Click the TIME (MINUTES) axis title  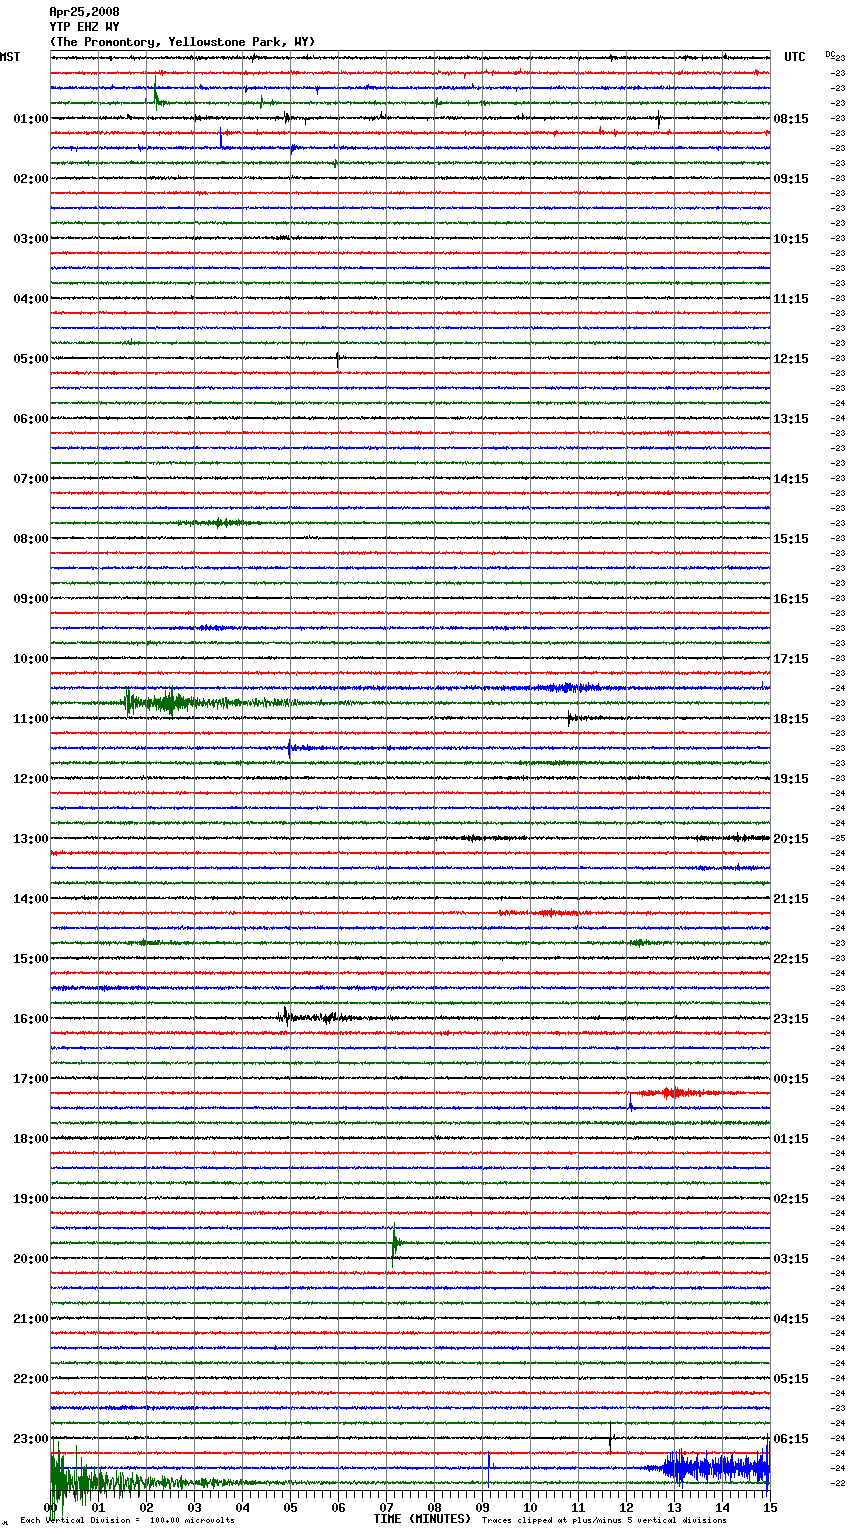point(422,1519)
